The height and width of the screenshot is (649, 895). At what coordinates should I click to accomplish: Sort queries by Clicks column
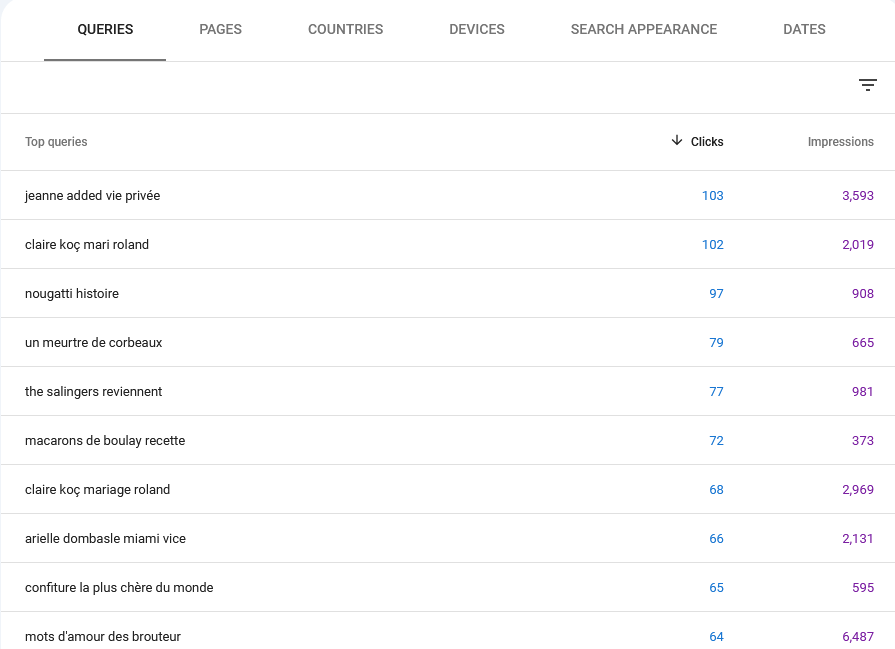pyautogui.click(x=705, y=141)
